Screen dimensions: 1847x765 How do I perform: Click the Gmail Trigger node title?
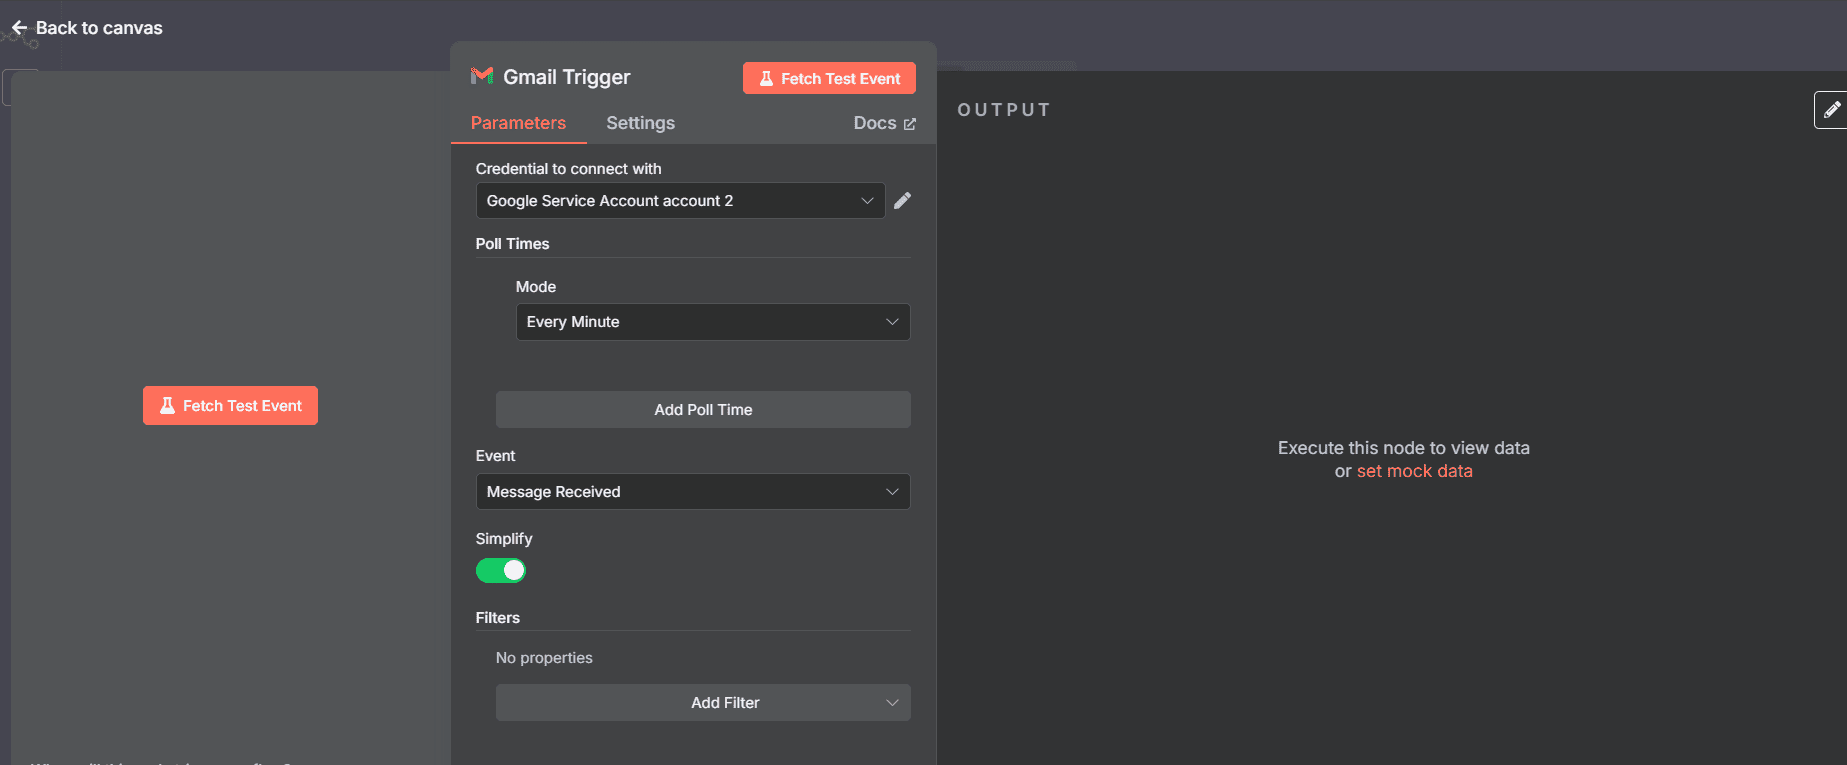coord(567,77)
